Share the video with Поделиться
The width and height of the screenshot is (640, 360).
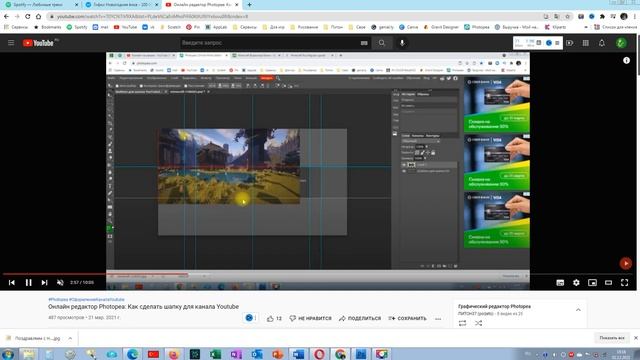[x=360, y=318]
